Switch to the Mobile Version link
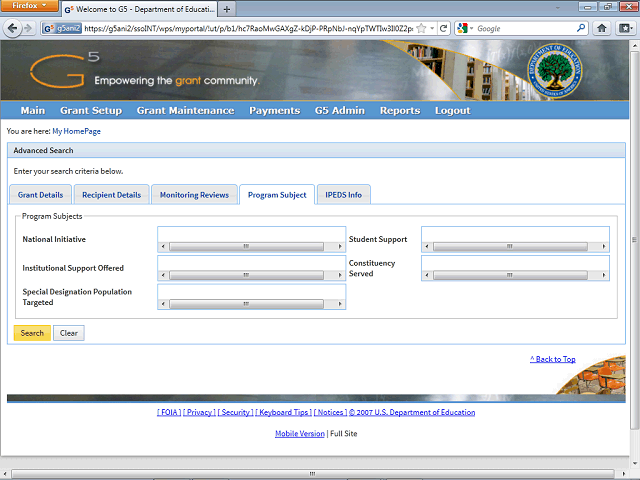The height and width of the screenshot is (480, 640). pyautogui.click(x=300, y=433)
